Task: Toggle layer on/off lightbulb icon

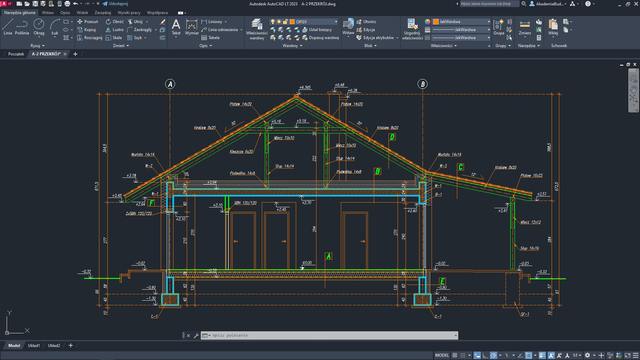Action: coord(273,22)
